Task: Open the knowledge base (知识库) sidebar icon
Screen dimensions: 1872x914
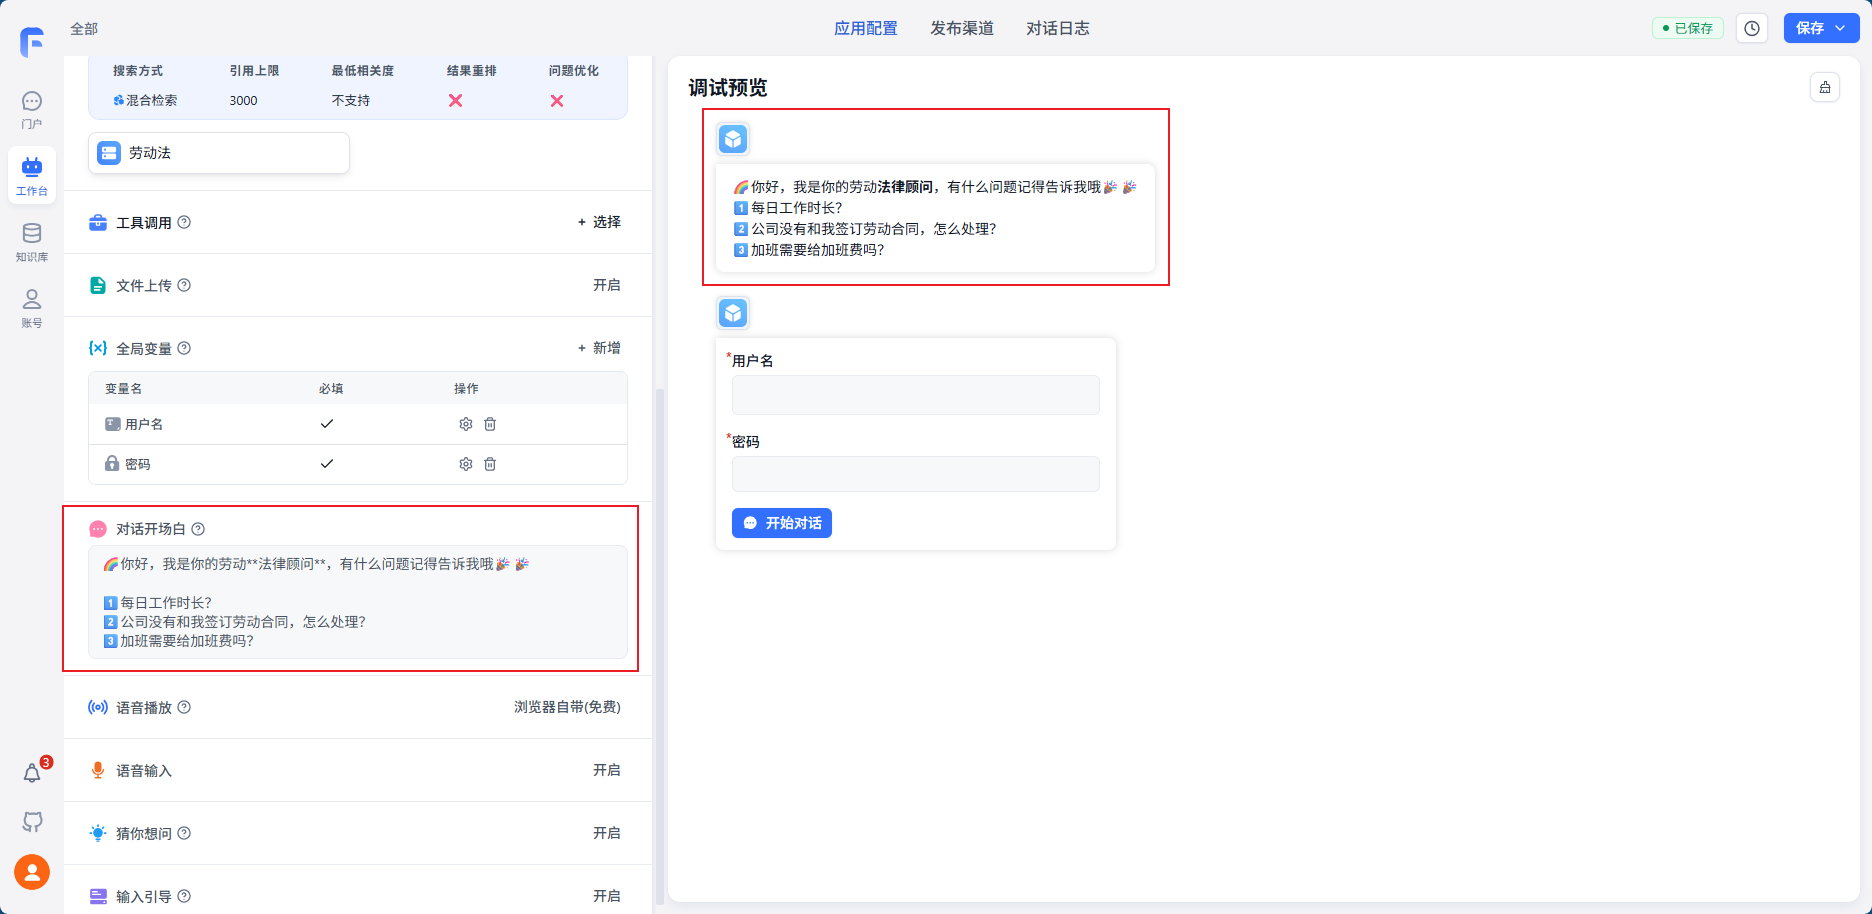Action: coord(32,242)
